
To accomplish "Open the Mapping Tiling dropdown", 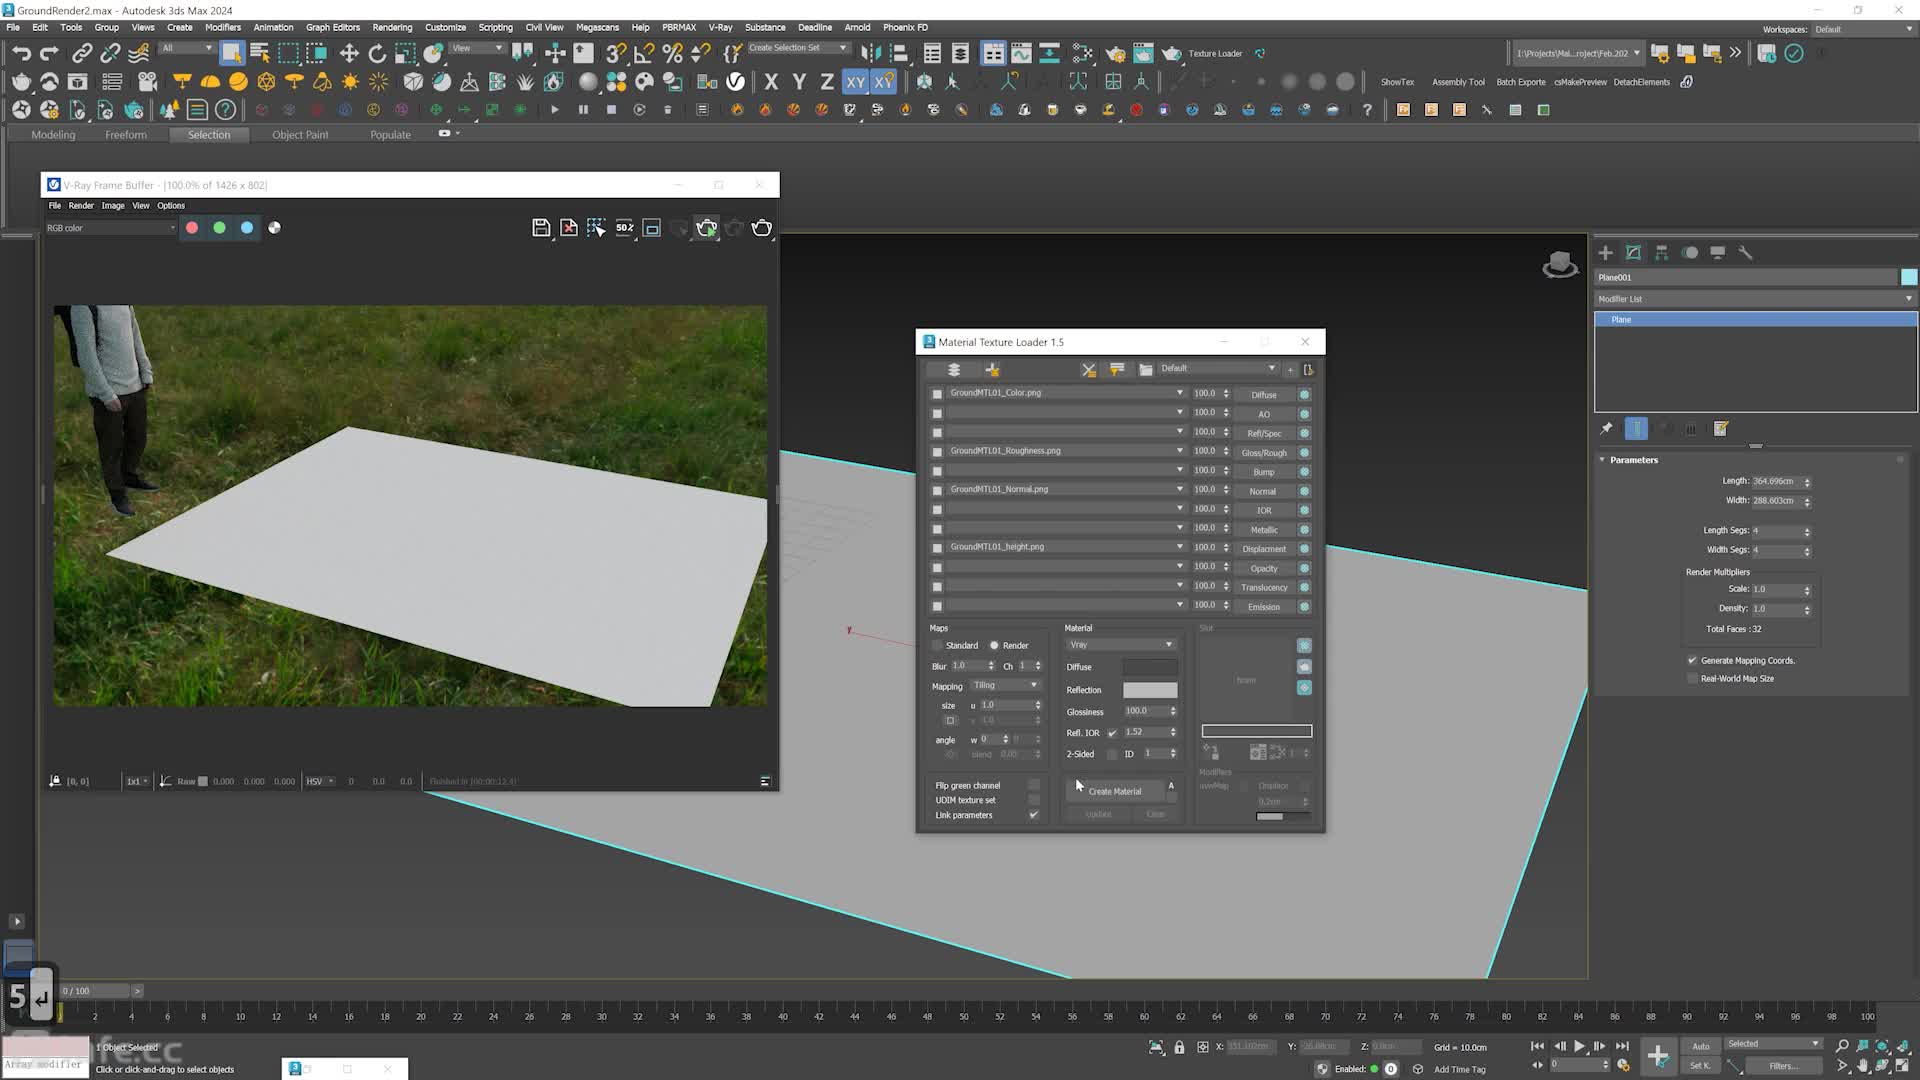I will 1005,686.
